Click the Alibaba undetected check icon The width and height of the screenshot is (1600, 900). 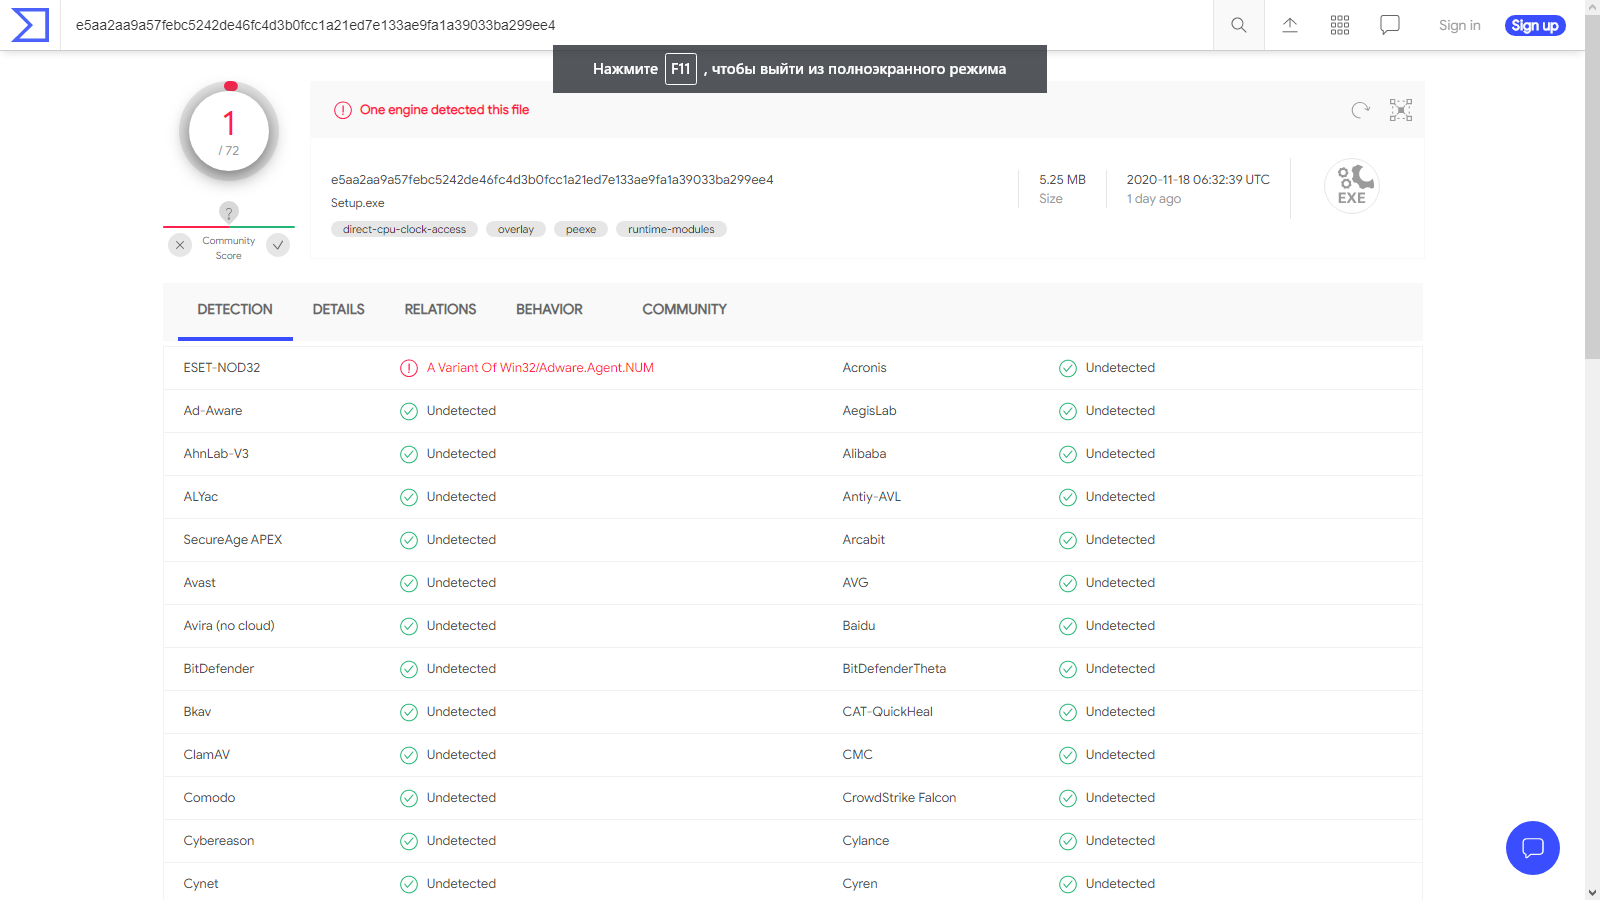(1068, 454)
